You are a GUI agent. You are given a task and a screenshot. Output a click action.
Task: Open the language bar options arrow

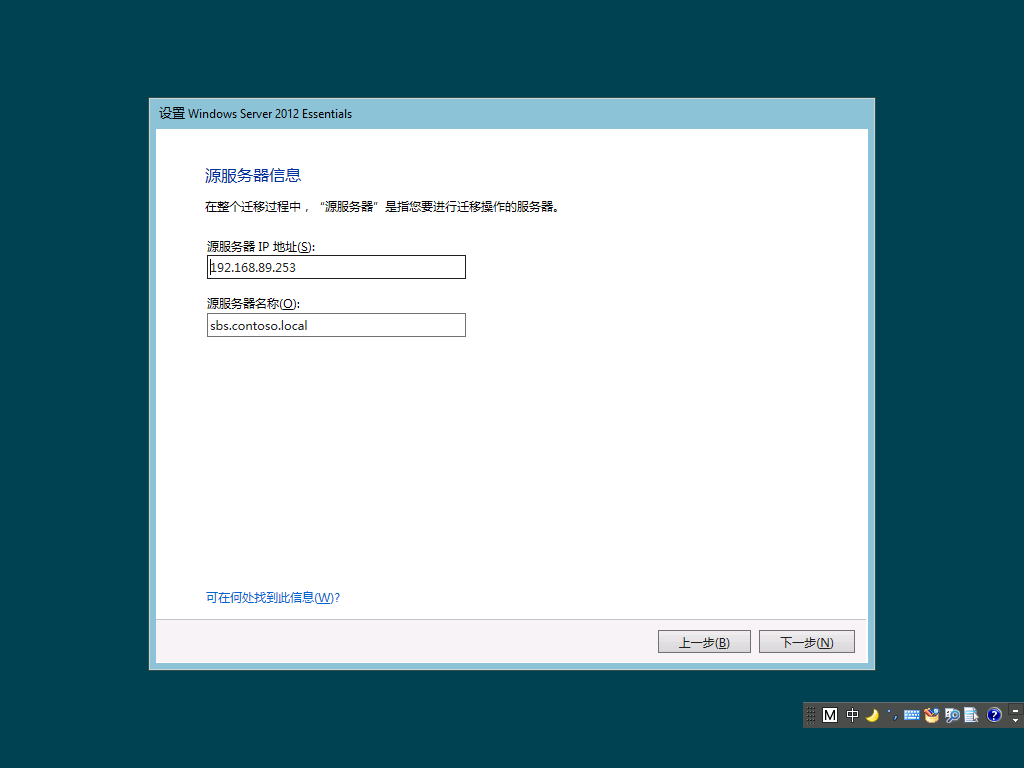1016,720
